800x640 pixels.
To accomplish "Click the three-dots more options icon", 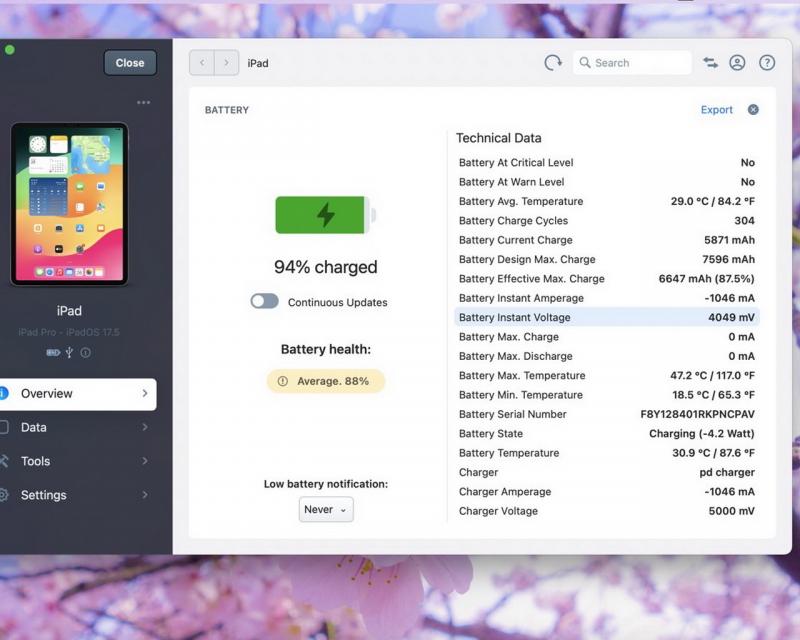I will 144,102.
